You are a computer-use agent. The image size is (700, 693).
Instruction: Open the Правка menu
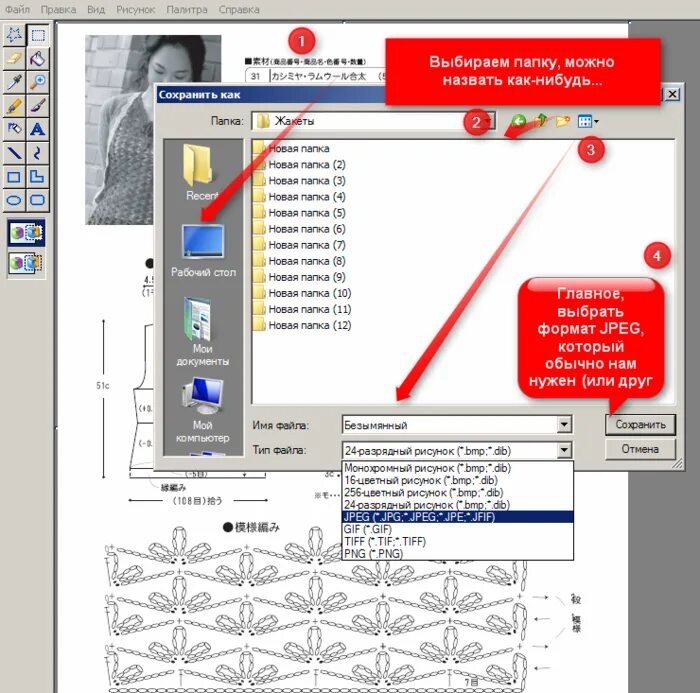point(58,9)
